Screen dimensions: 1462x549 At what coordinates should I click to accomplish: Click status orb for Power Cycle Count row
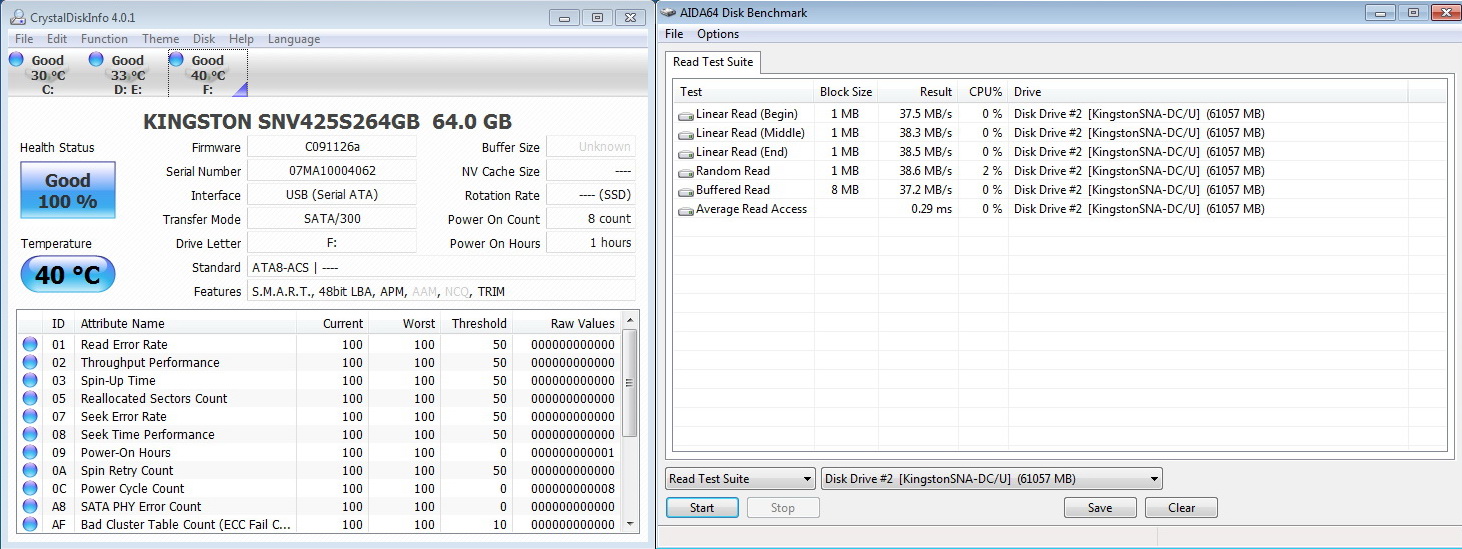pyautogui.click(x=31, y=488)
